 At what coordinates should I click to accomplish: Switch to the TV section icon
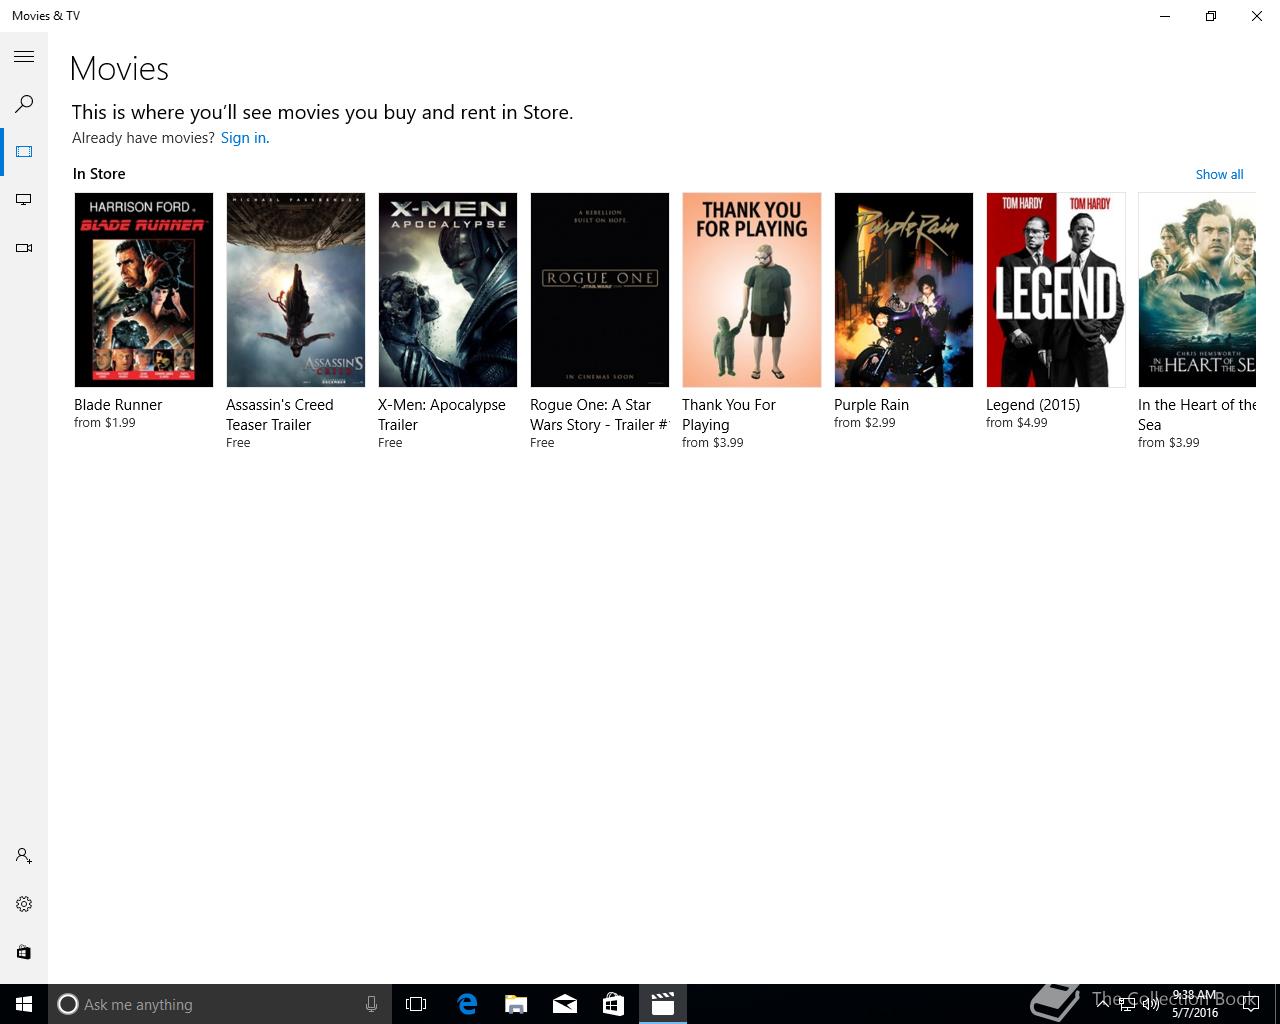24,200
